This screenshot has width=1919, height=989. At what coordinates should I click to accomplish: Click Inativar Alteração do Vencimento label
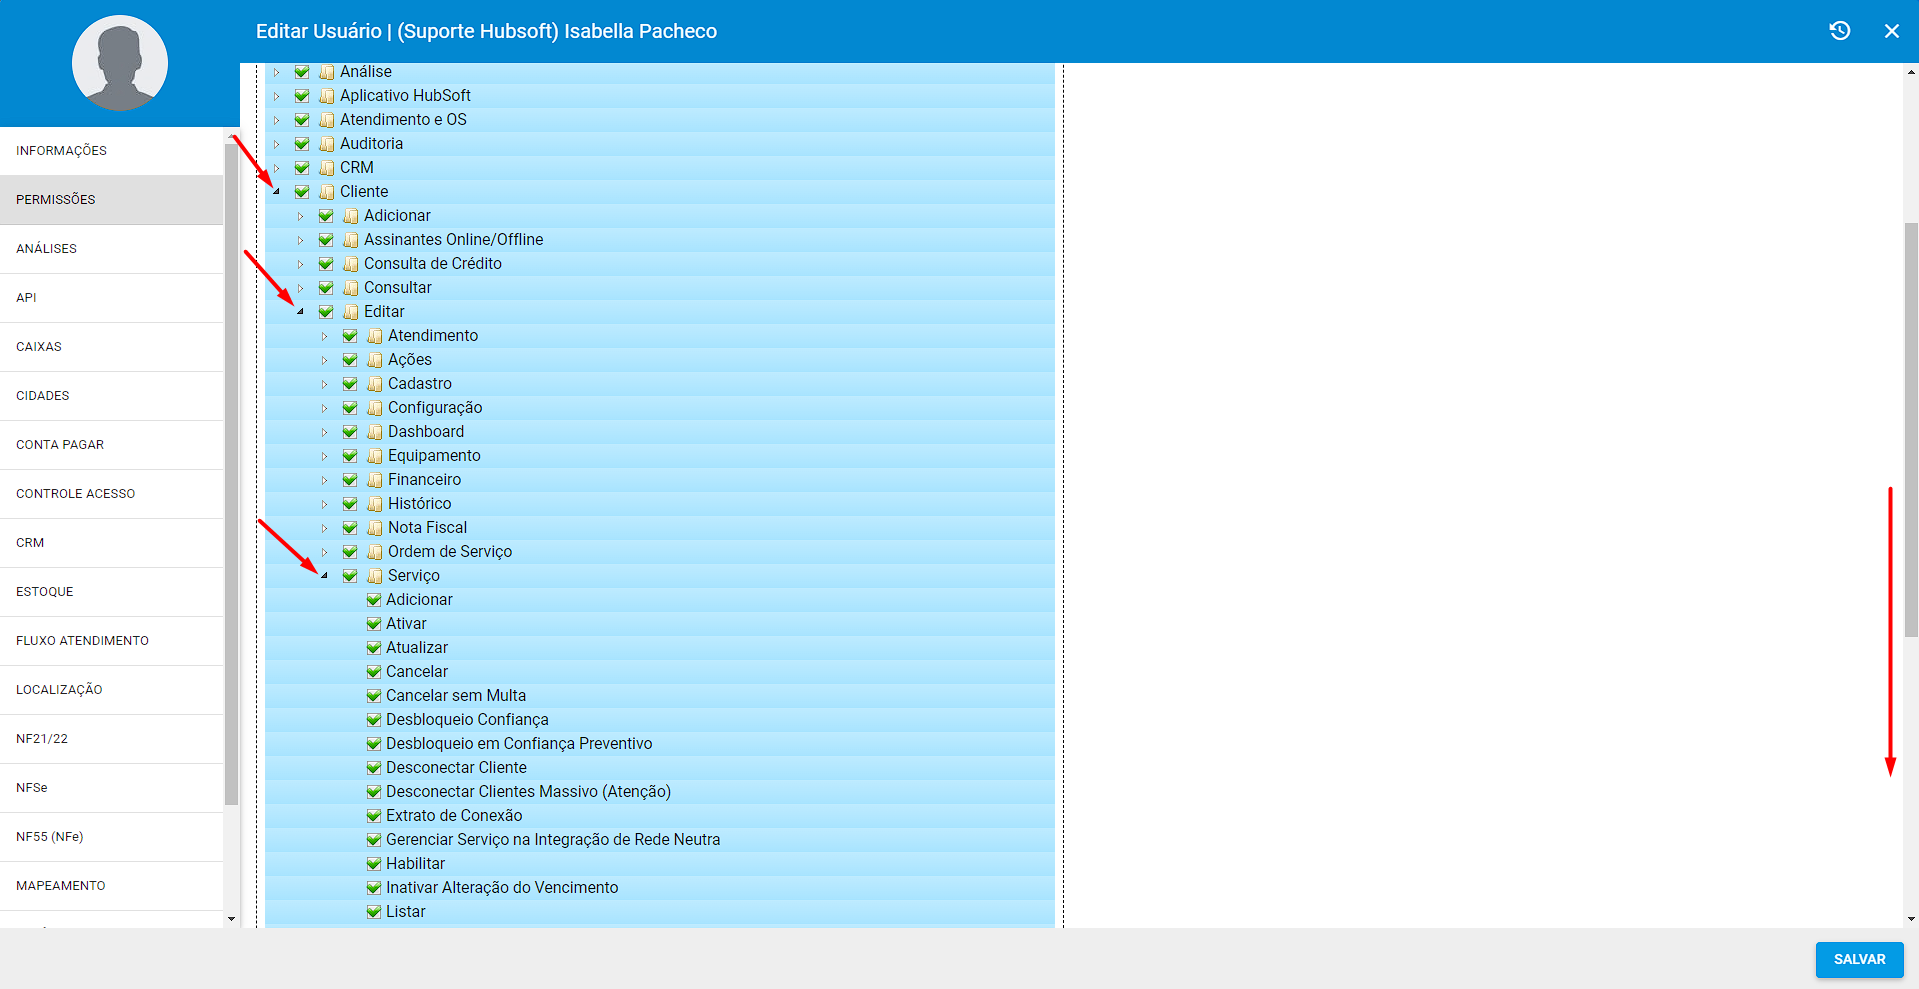(502, 888)
